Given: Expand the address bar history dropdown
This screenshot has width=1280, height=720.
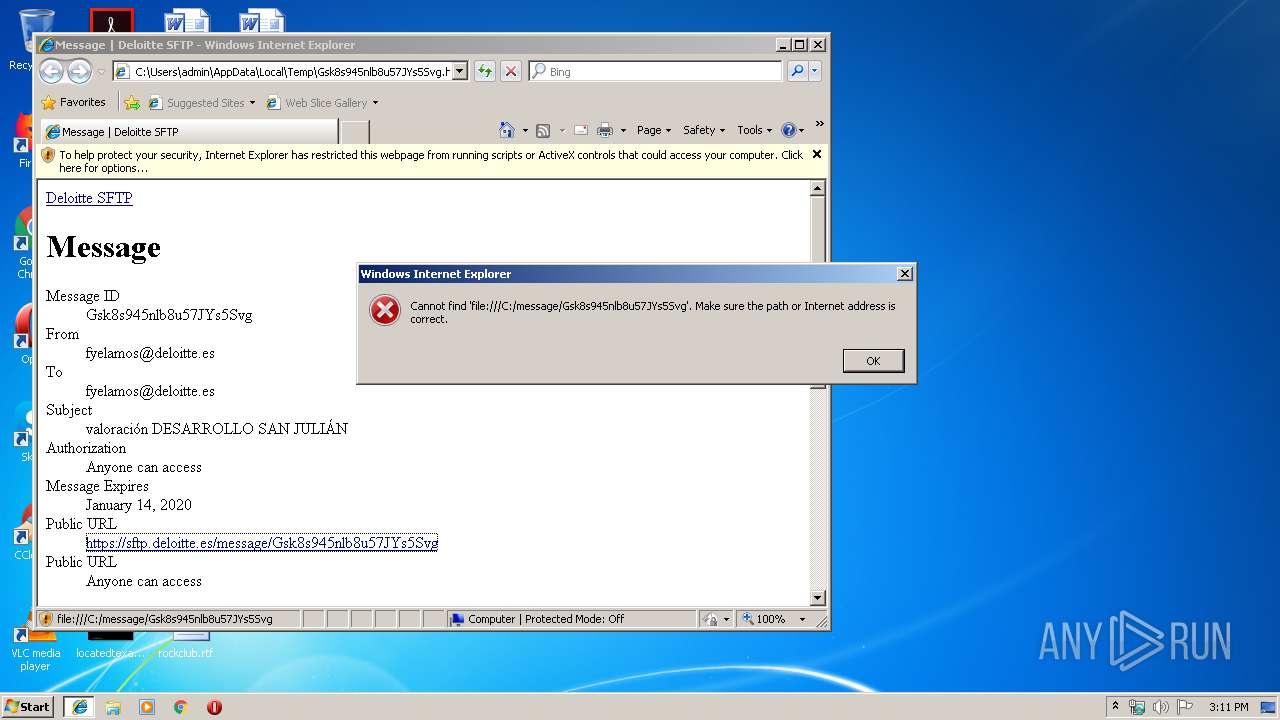Looking at the screenshot, I should coord(460,71).
